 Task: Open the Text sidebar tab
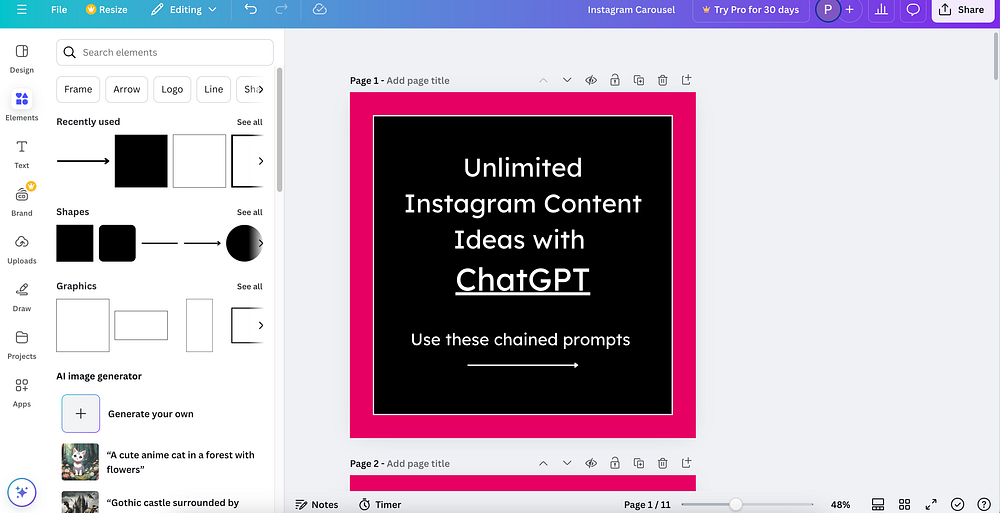pyautogui.click(x=22, y=154)
